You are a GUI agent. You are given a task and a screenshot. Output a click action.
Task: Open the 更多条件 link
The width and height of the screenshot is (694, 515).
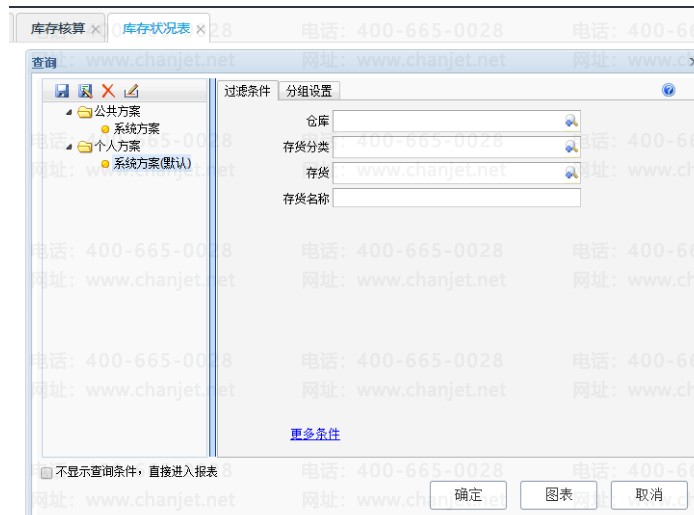tap(315, 434)
